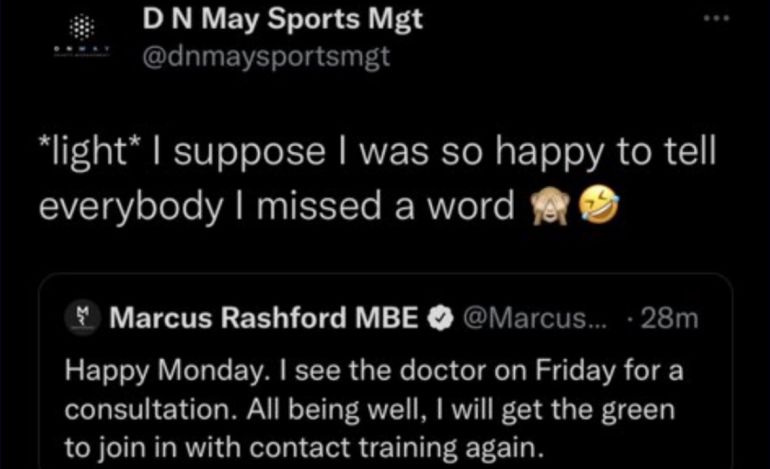This screenshot has height=469, width=770.
Task: Click the D N May dotted logo avatar
Action: (x=81, y=27)
